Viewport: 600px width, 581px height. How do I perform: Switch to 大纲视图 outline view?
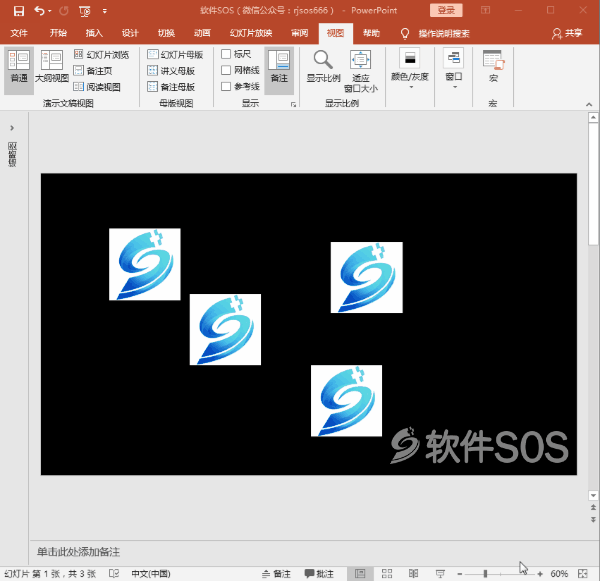pos(52,67)
